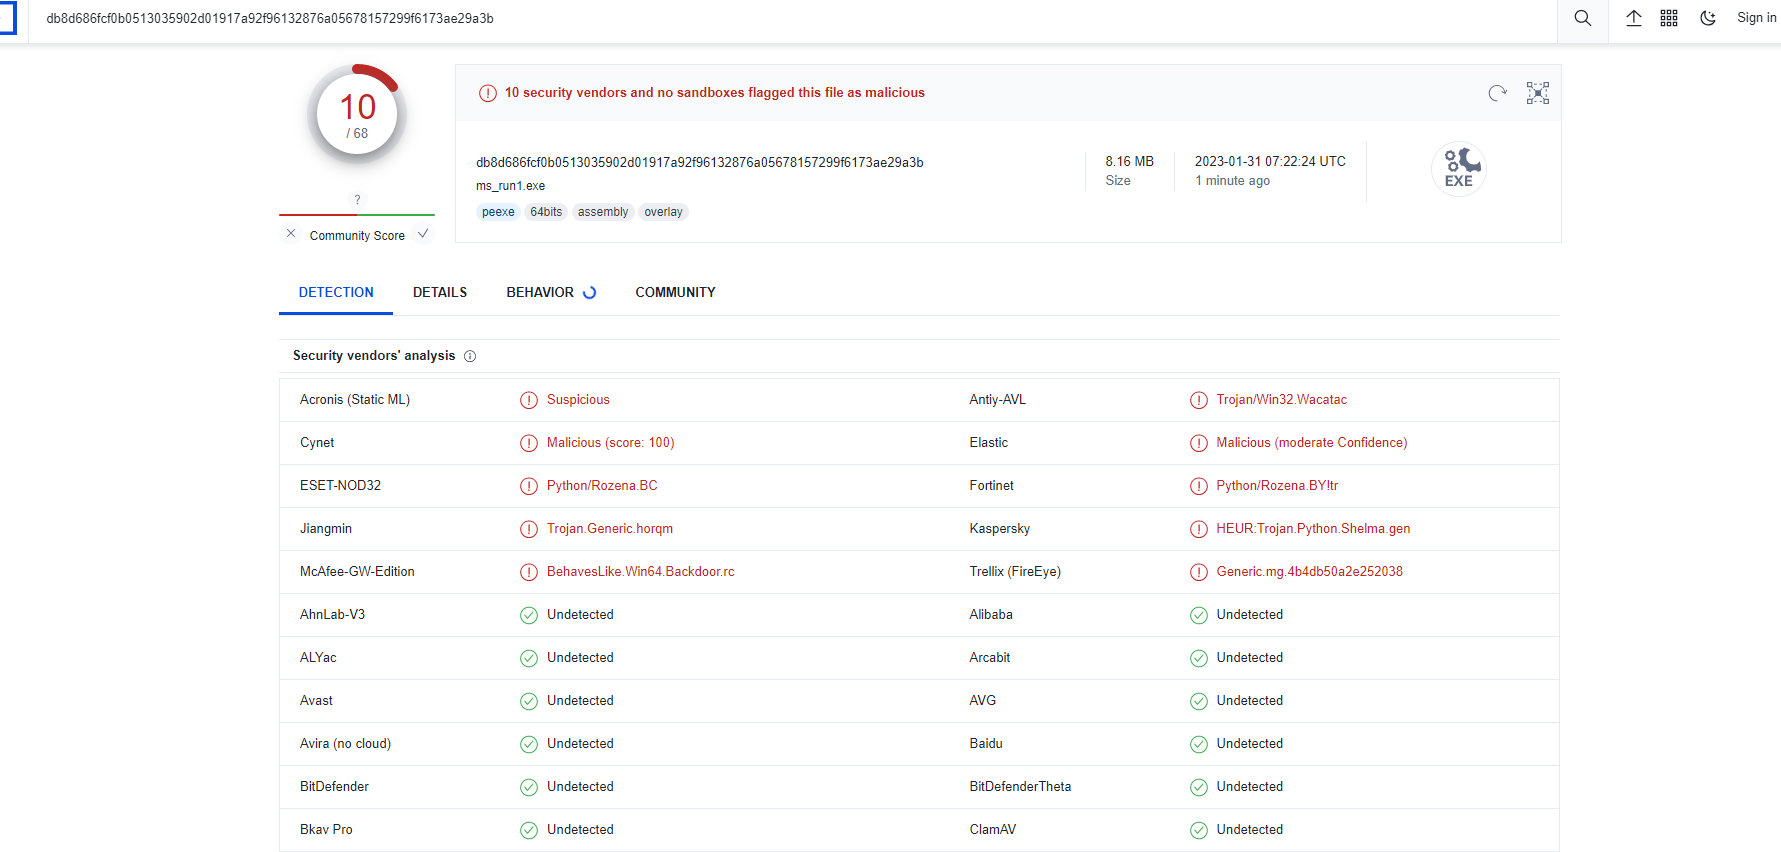The width and height of the screenshot is (1781, 852).
Task: Open the BEHAVIOR tab
Action: click(540, 292)
